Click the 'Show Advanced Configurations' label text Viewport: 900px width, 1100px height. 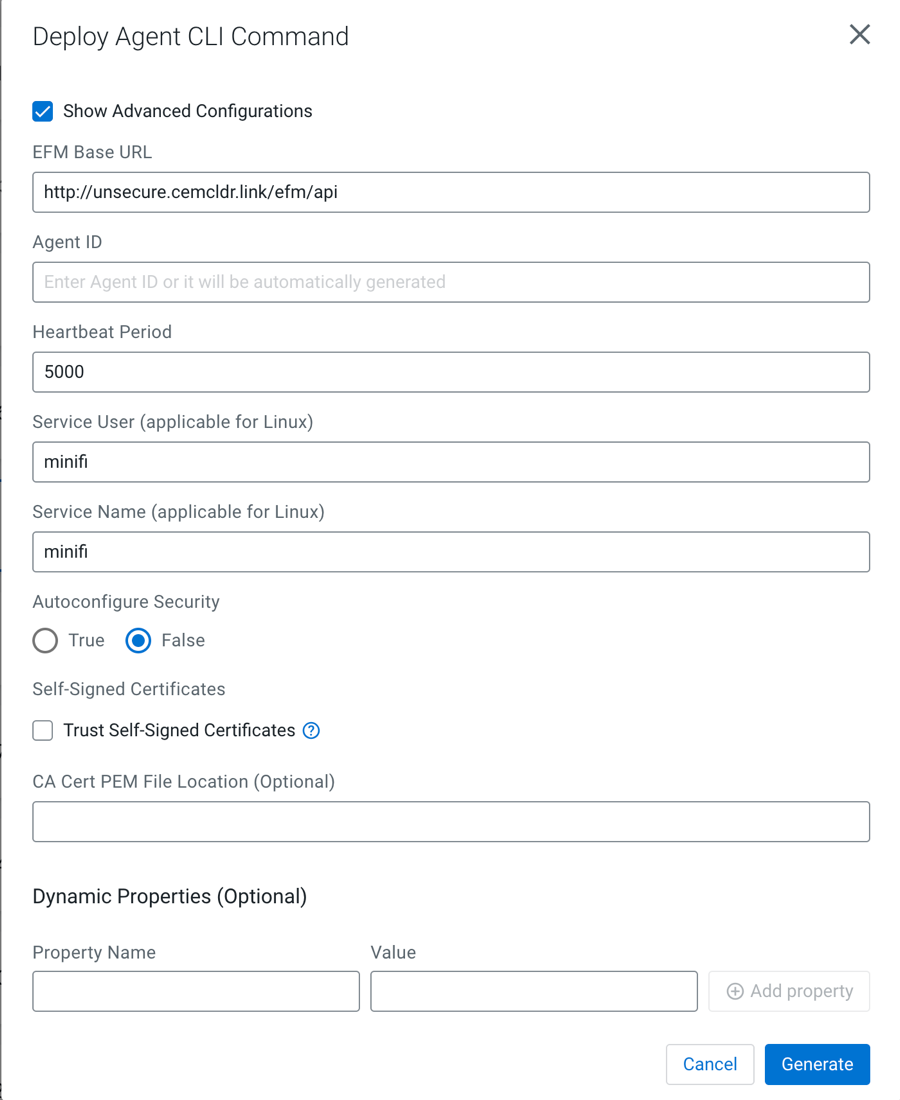pyautogui.click(x=188, y=111)
